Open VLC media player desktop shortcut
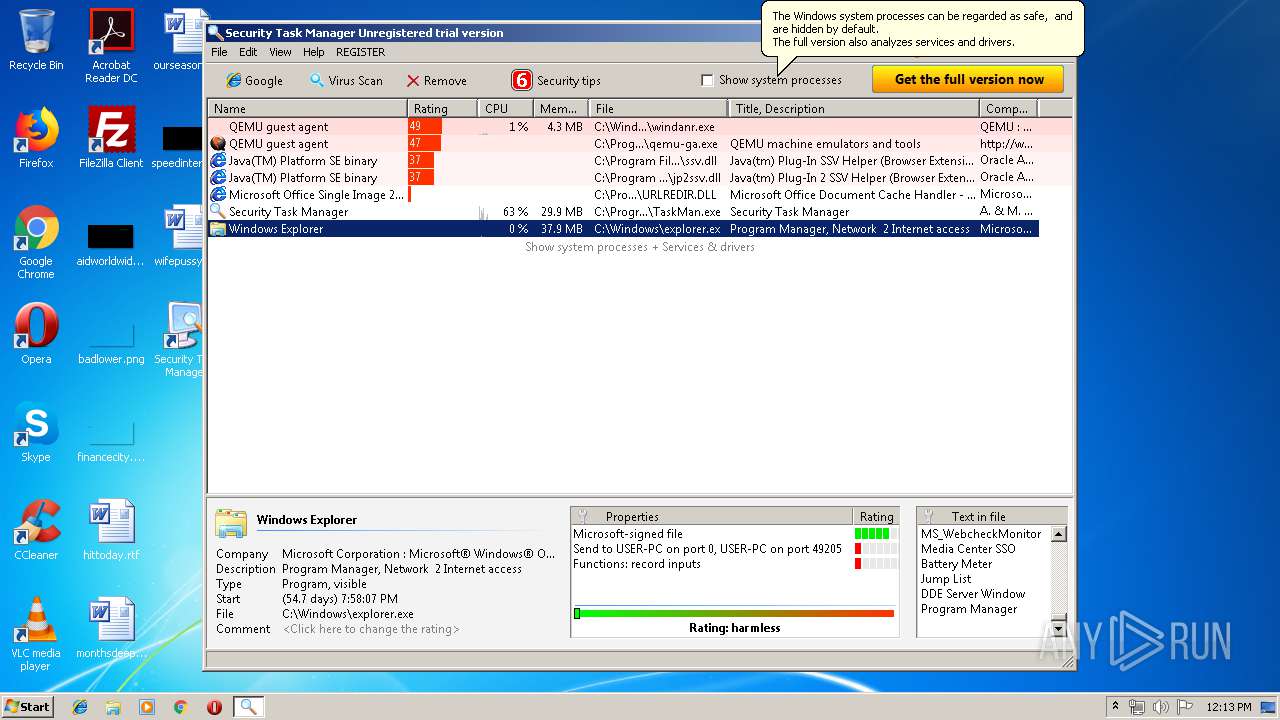The image size is (1280, 720). 36,634
